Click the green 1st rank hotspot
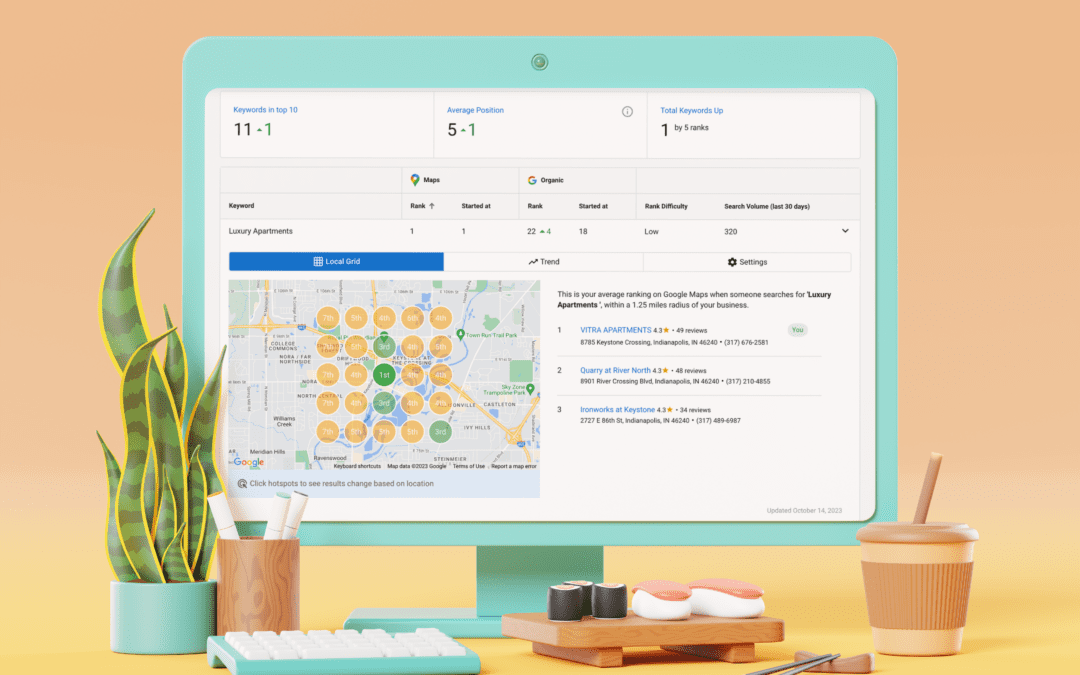Screen dimensions: 1080x675 coord(384,375)
